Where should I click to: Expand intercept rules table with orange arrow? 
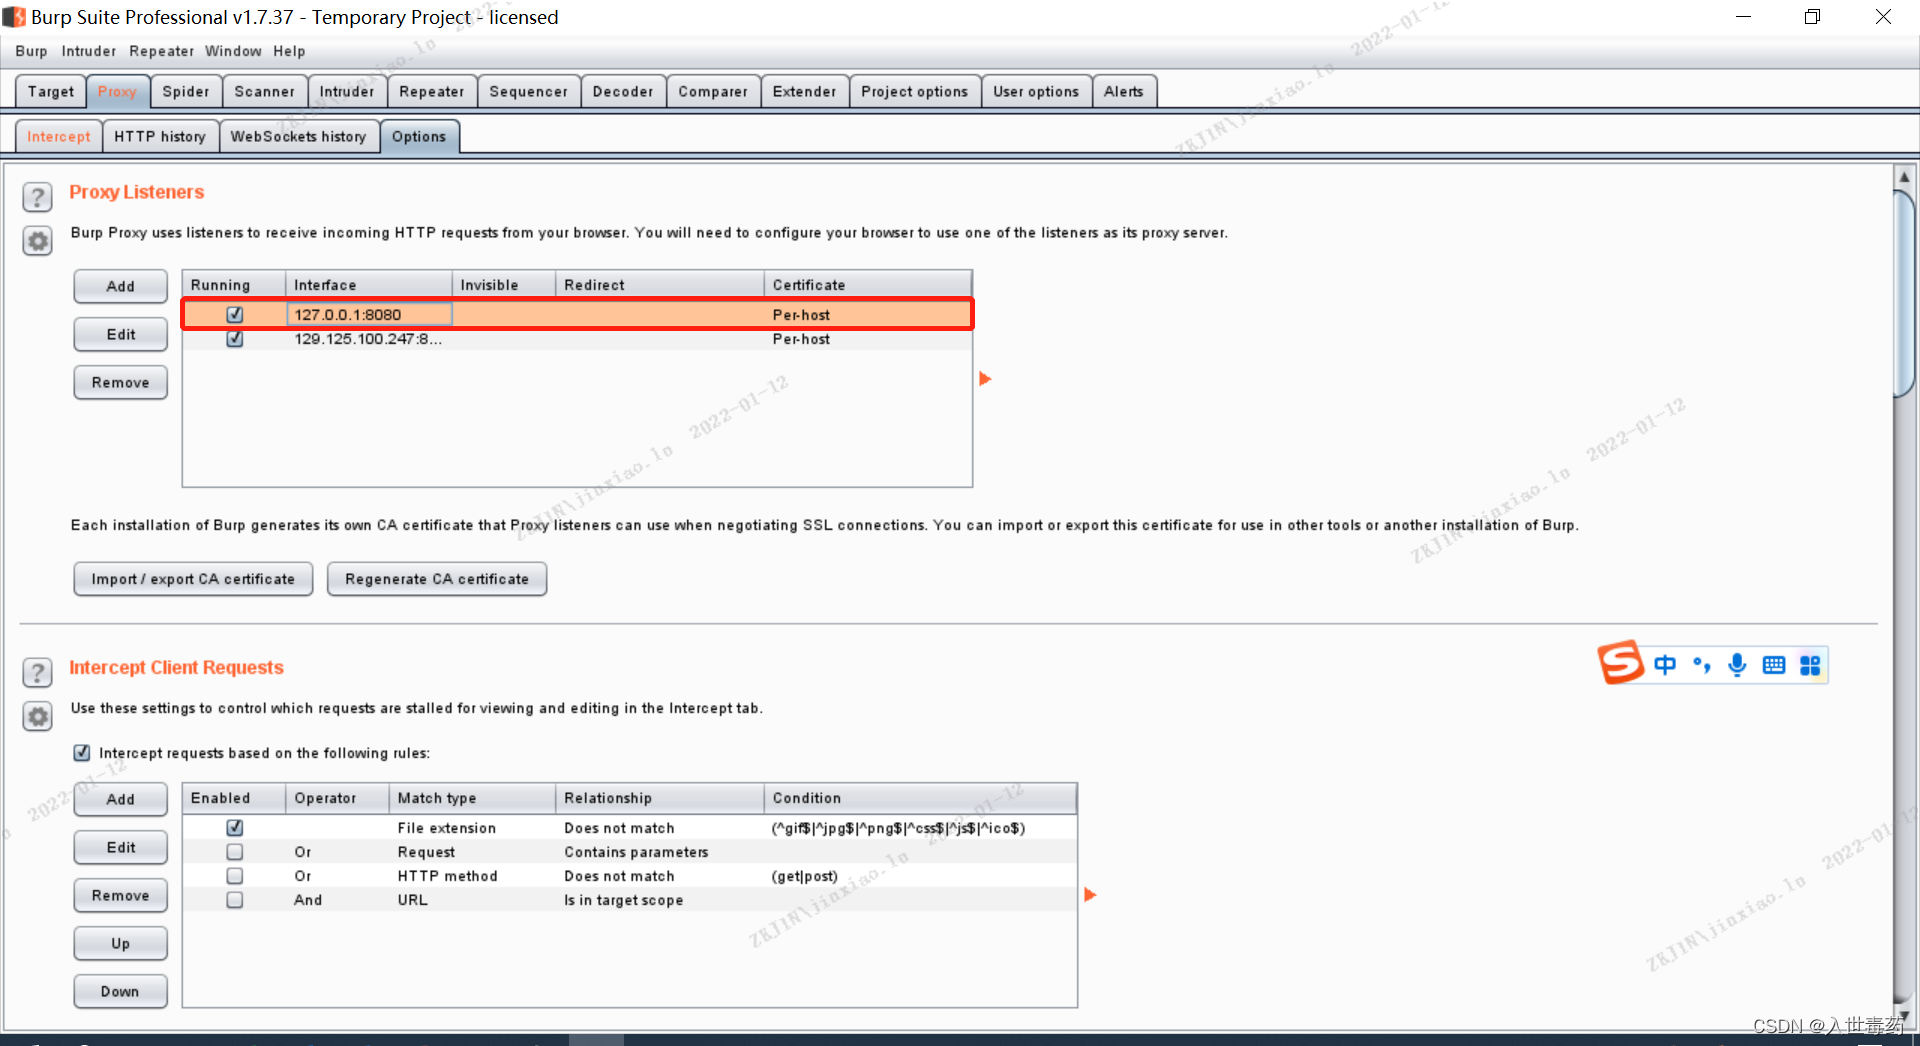click(x=1090, y=895)
